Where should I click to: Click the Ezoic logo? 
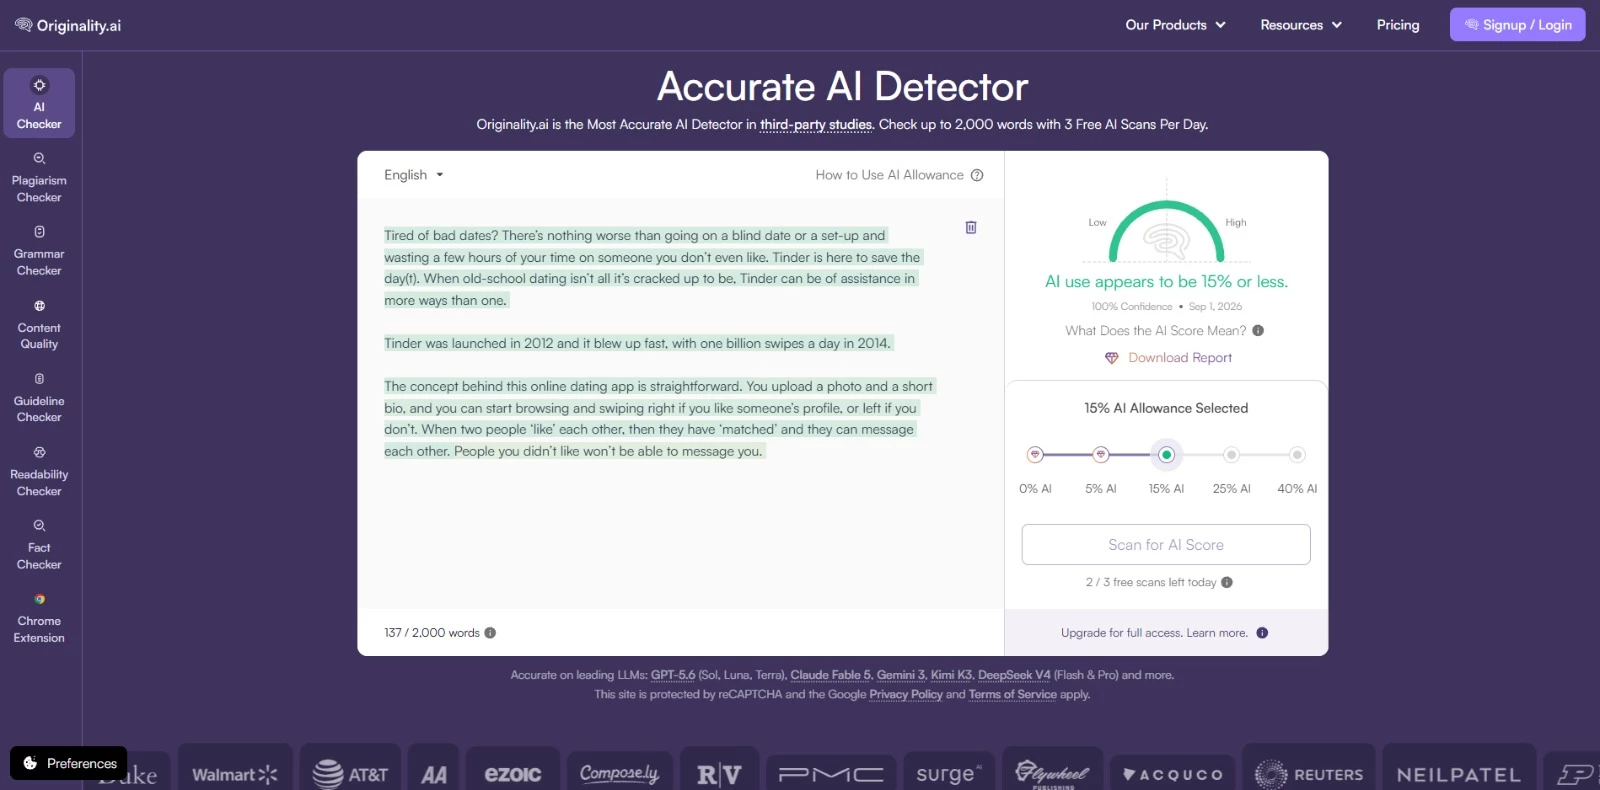coord(513,774)
